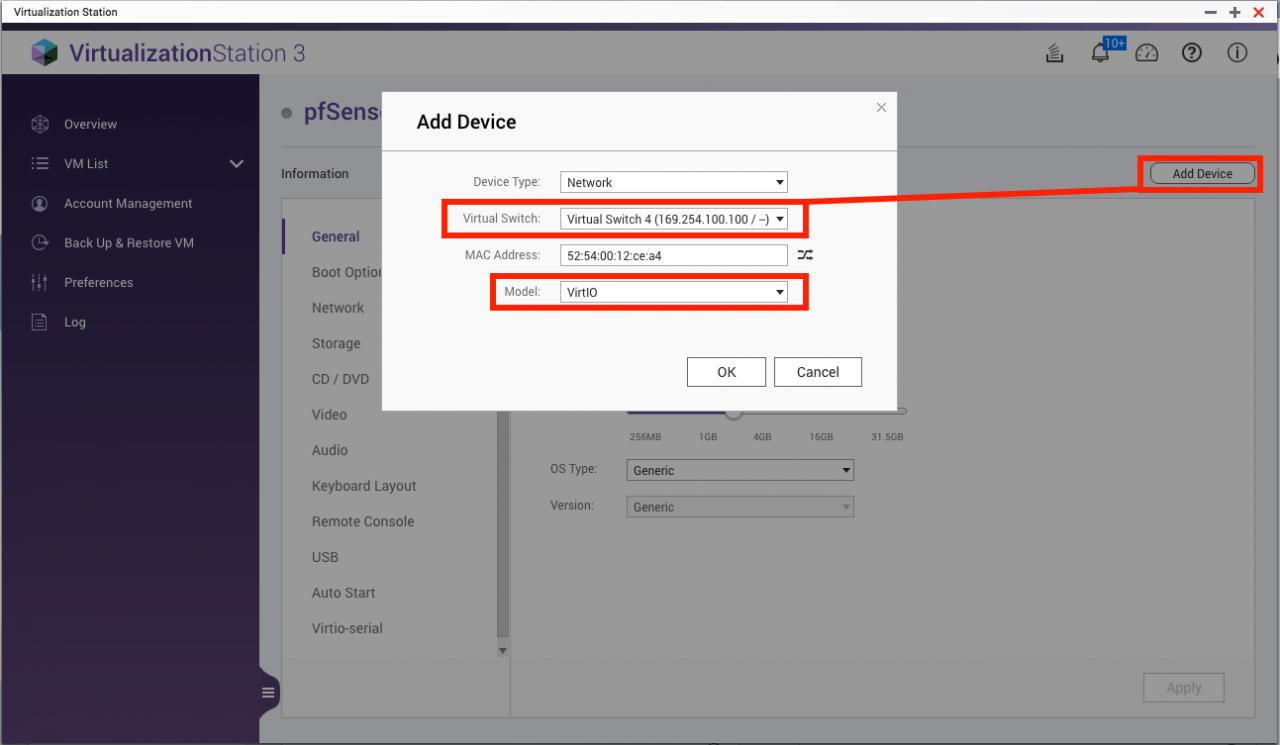Viewport: 1280px width, 745px height.
Task: Click the help question mark icon
Action: click(1191, 54)
